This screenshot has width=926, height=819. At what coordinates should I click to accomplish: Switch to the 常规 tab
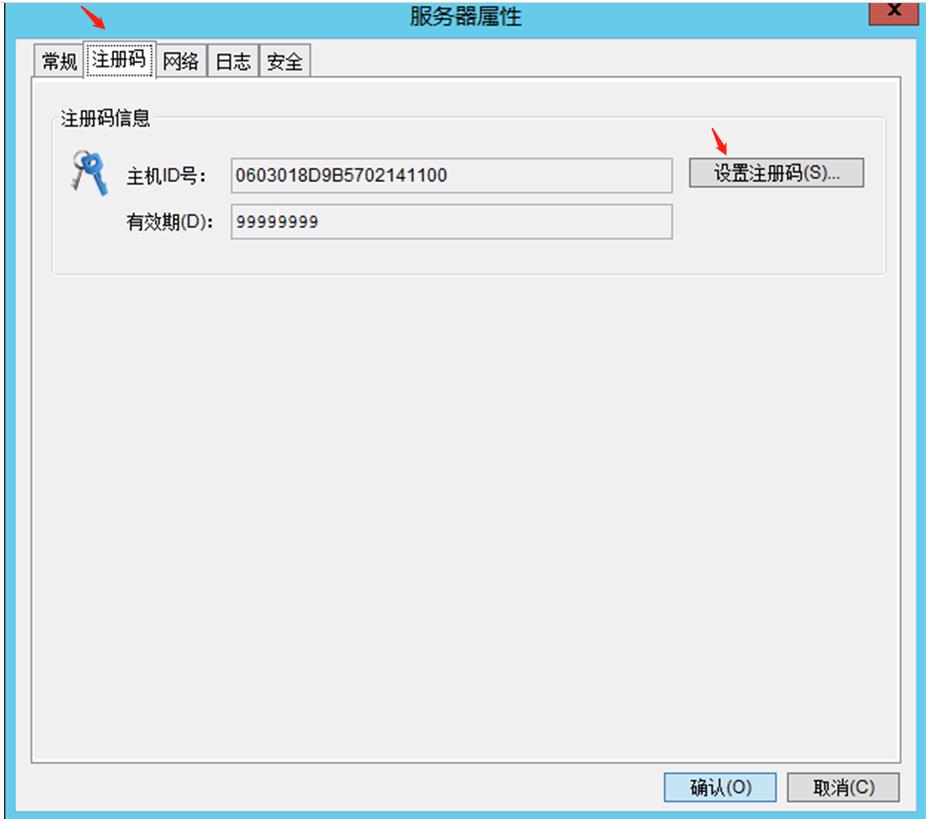tap(59, 62)
